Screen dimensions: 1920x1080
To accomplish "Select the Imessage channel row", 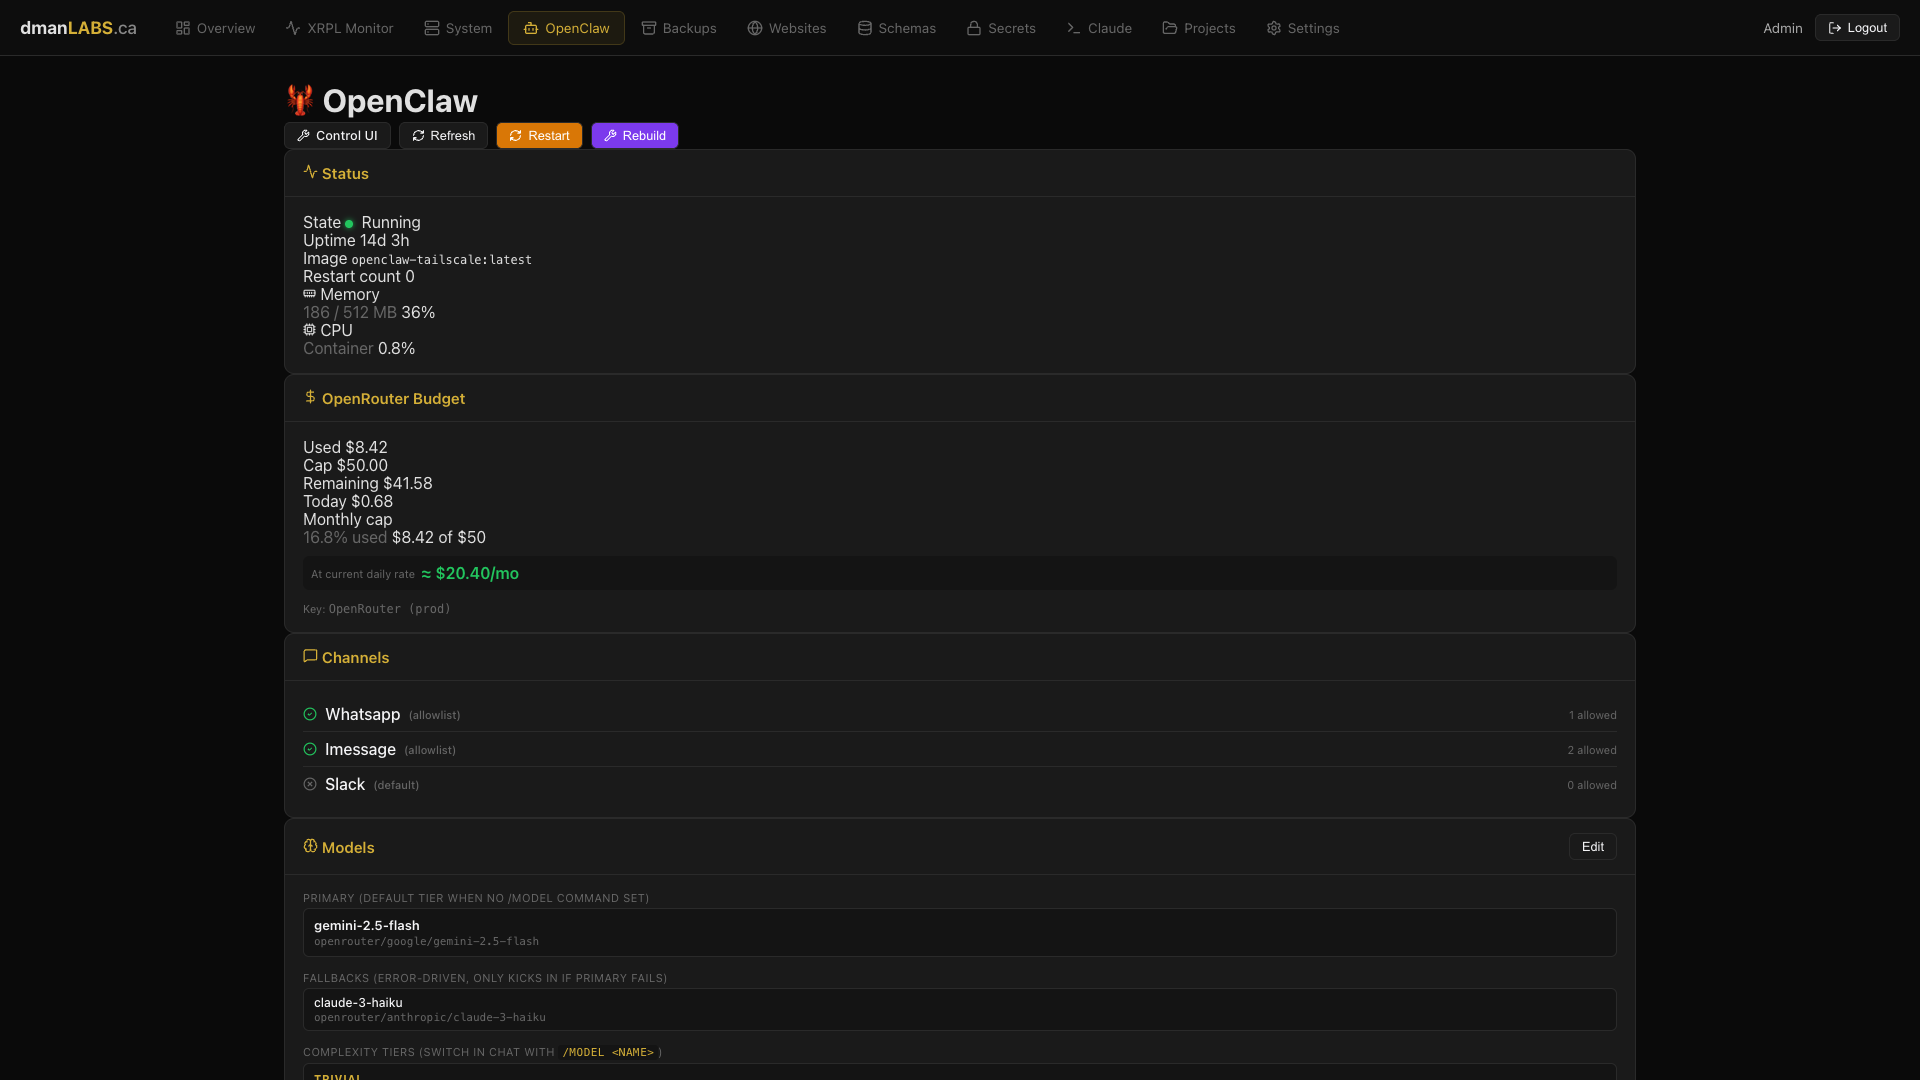I will point(960,749).
